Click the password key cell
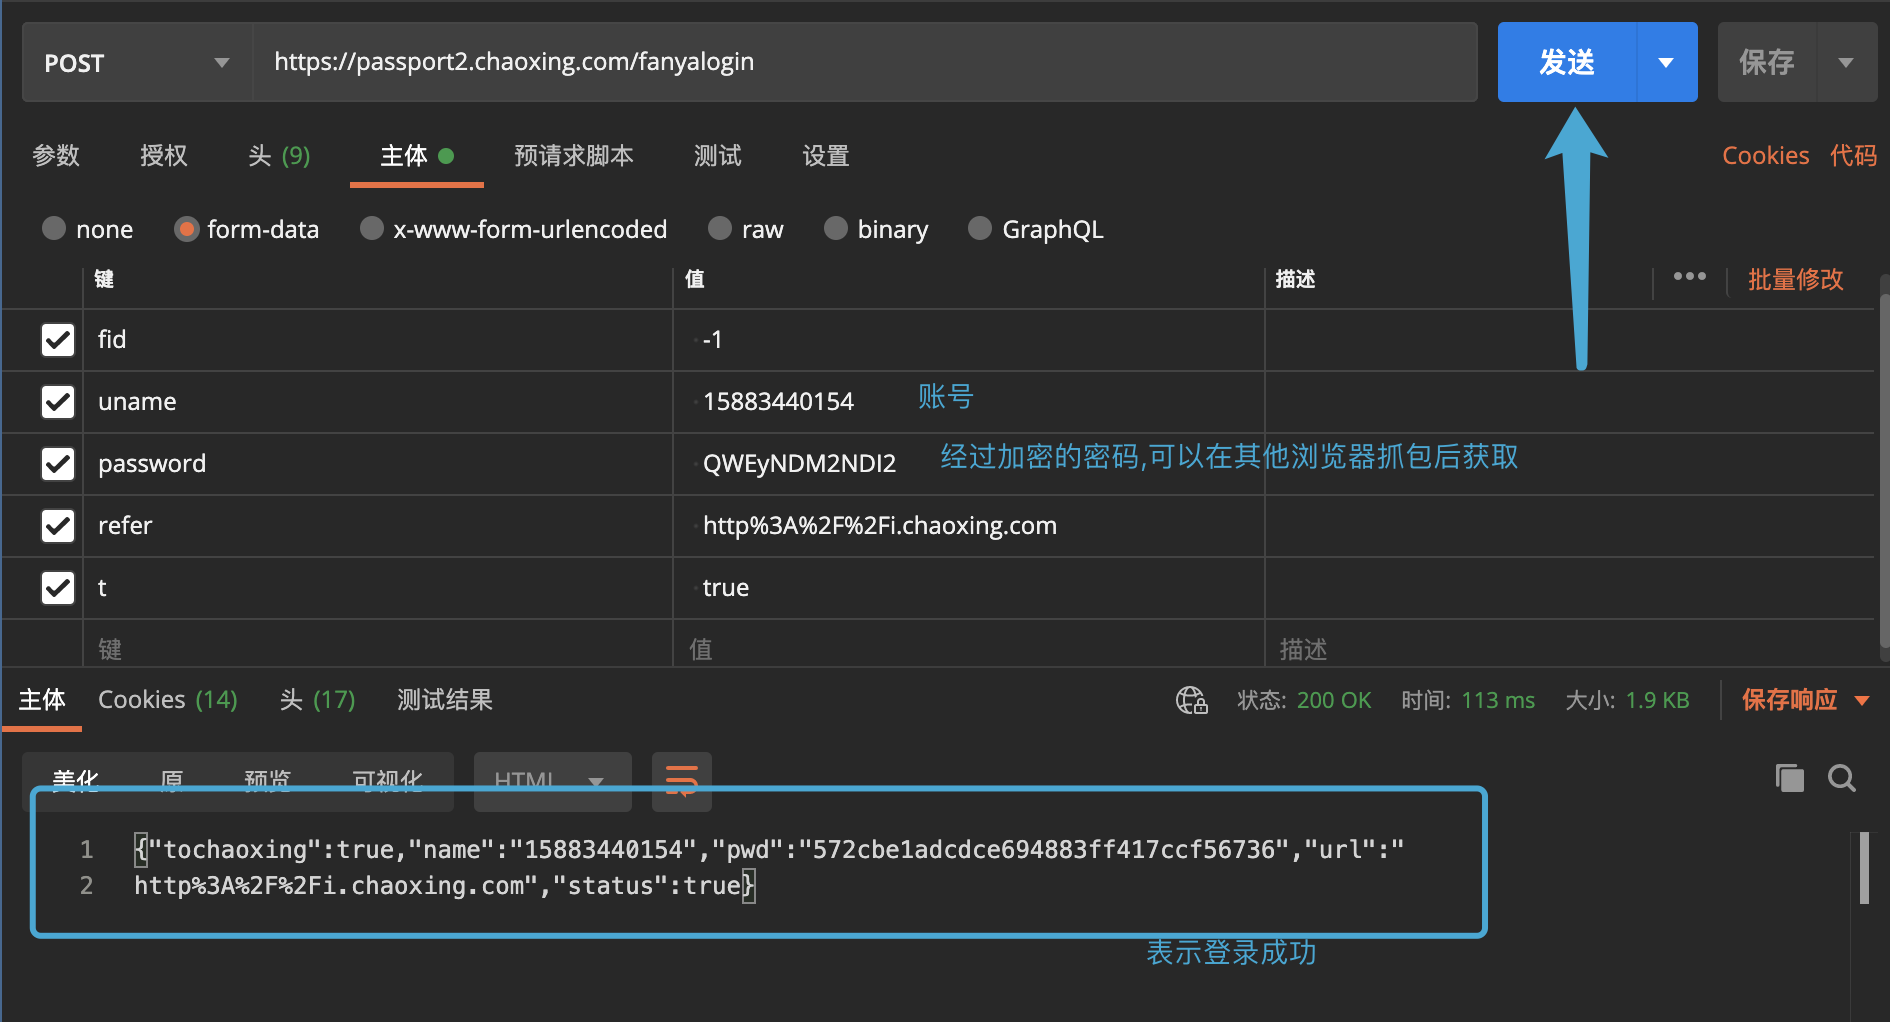1890x1022 pixels. pos(378,464)
